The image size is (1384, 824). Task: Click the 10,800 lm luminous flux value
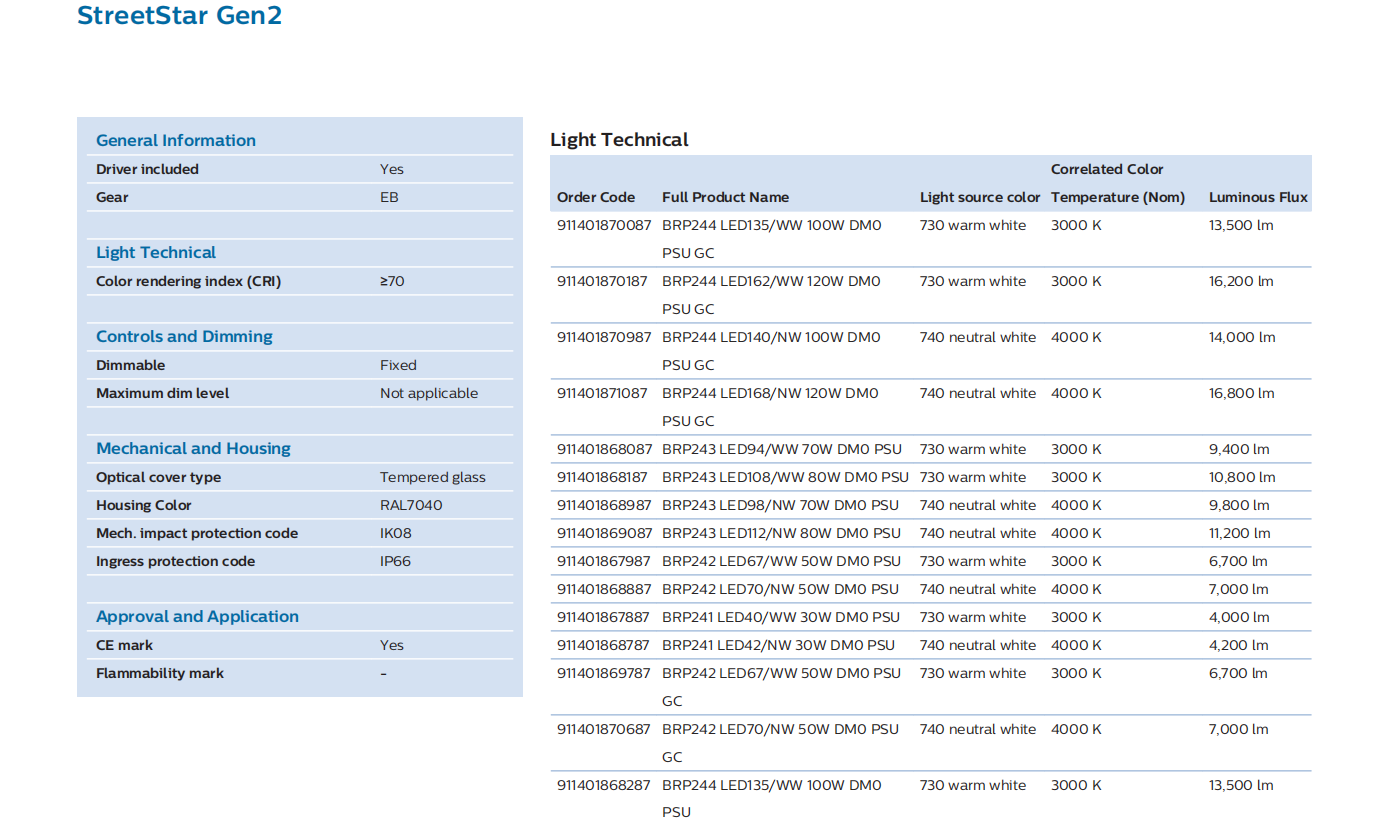pos(1242,477)
